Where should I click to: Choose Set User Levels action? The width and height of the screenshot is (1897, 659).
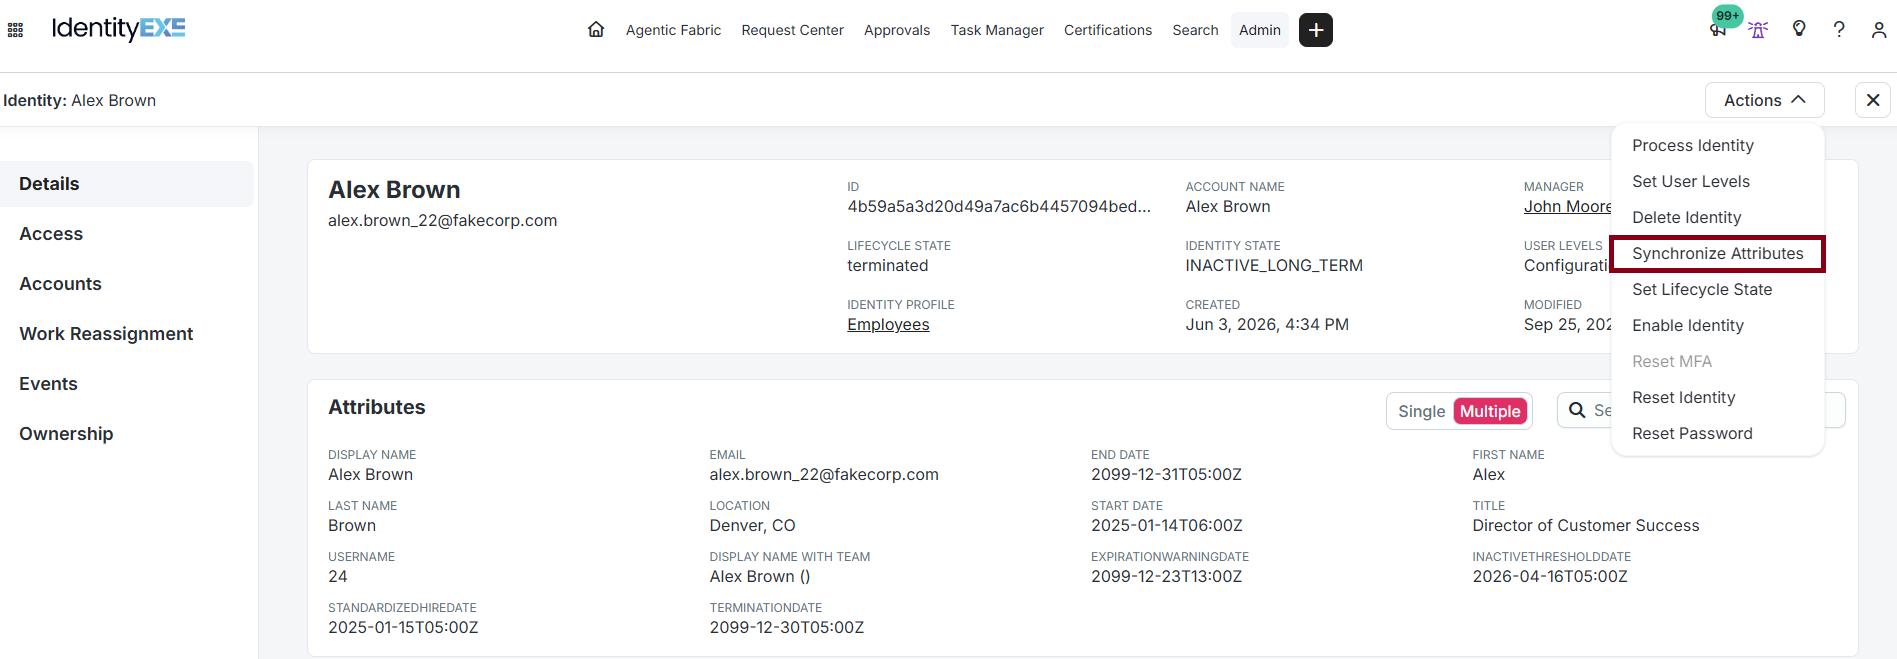pyautogui.click(x=1718, y=181)
